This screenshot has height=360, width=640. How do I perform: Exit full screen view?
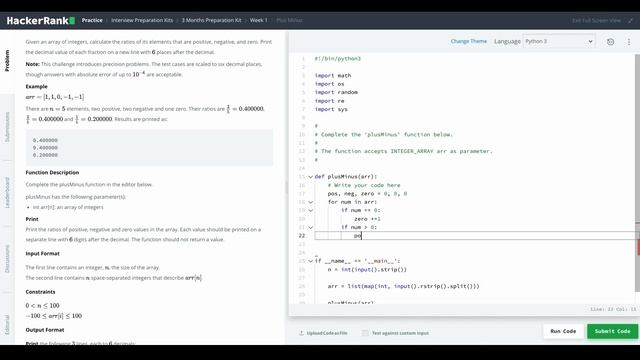point(596,20)
